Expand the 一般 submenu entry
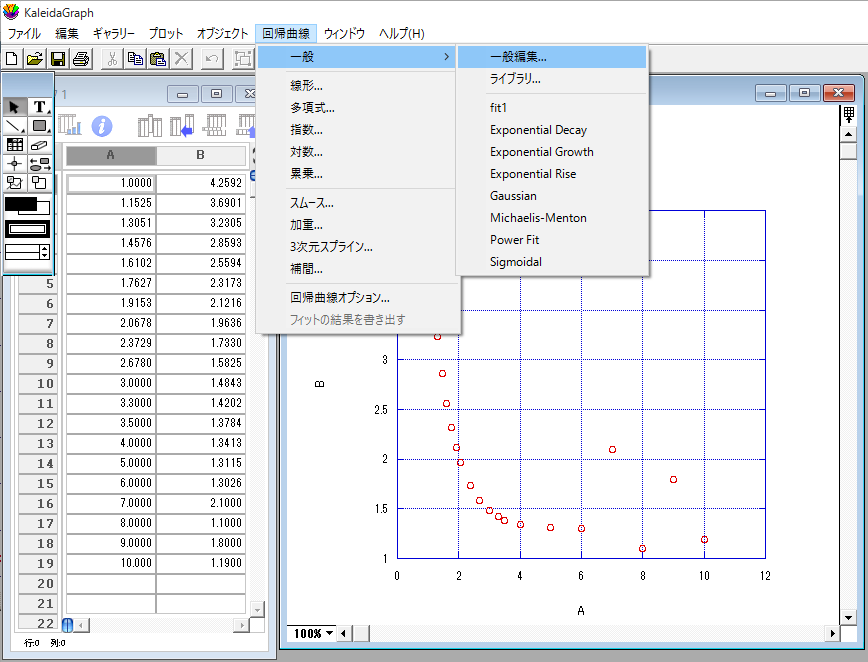This screenshot has height=662, width=868. click(x=357, y=57)
